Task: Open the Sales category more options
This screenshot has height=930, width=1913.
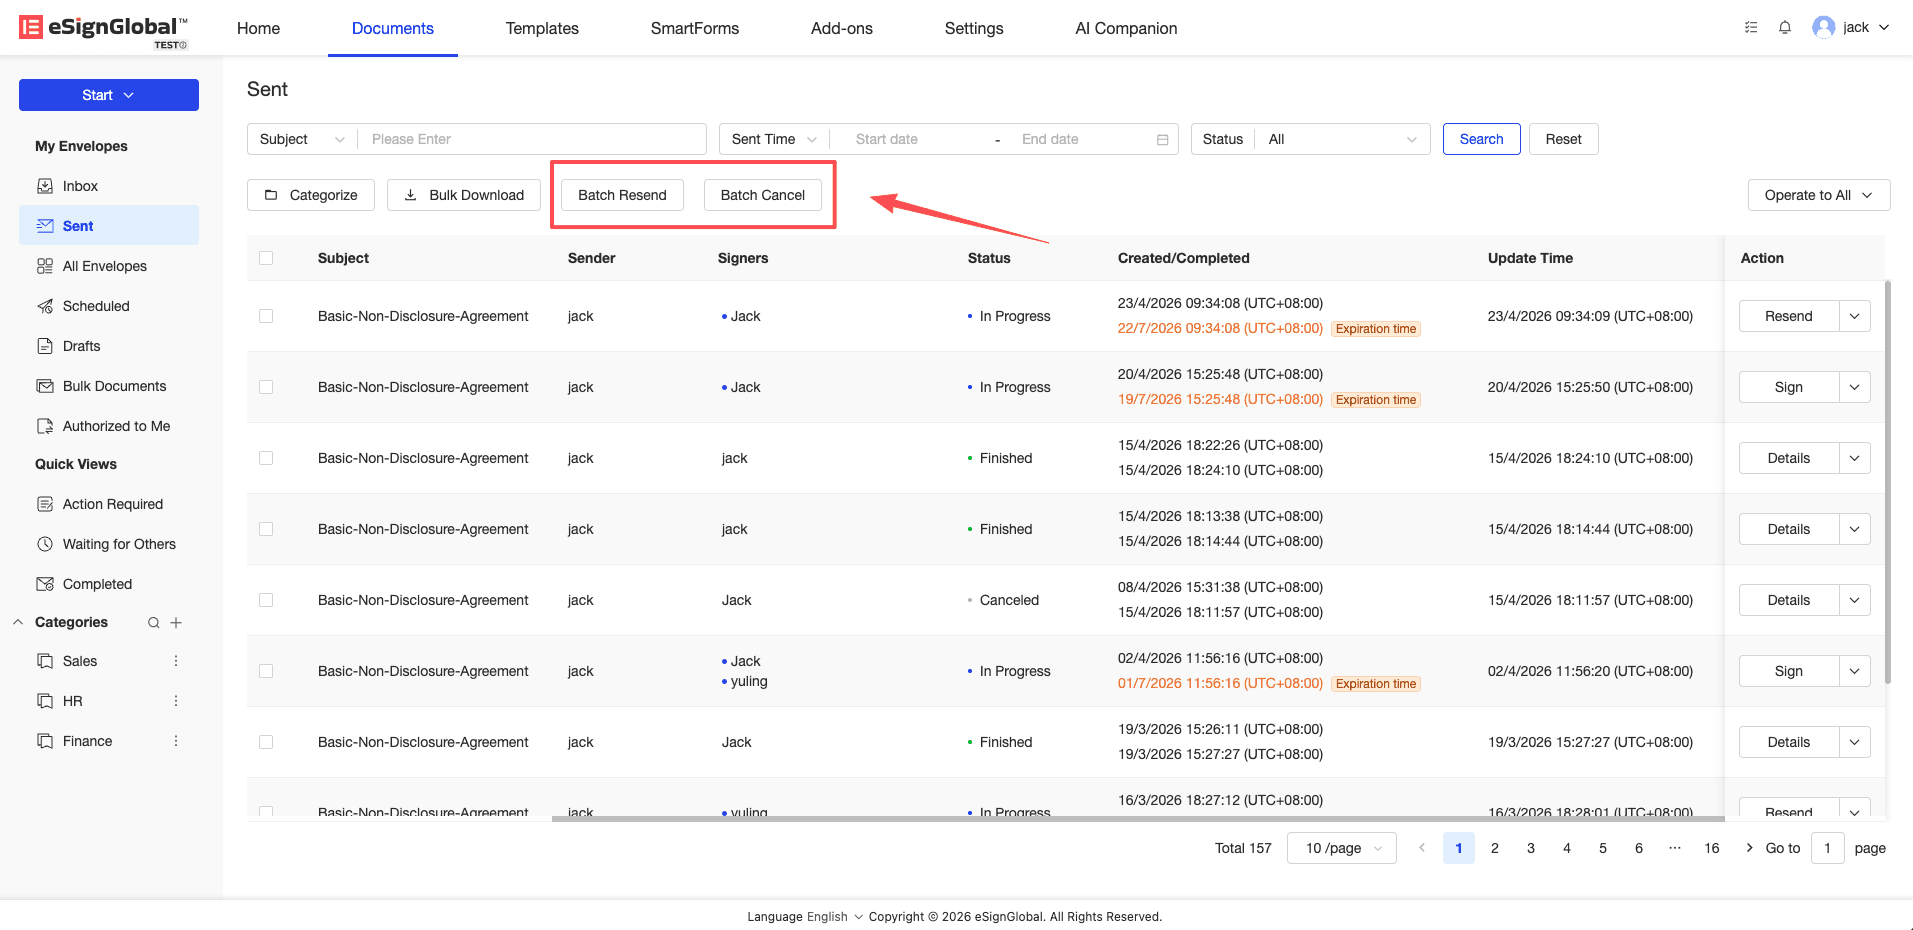Action: point(176,661)
